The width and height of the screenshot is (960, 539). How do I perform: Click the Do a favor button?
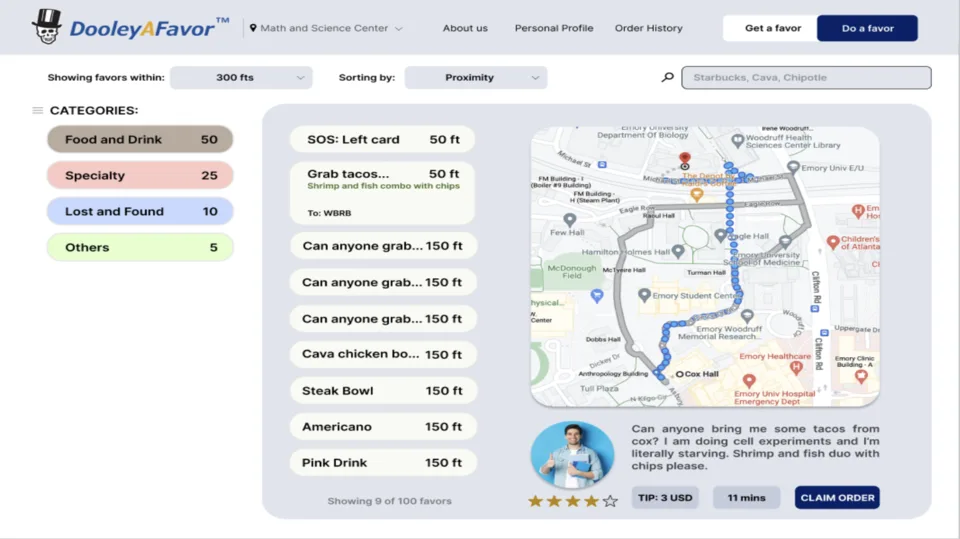click(x=867, y=28)
